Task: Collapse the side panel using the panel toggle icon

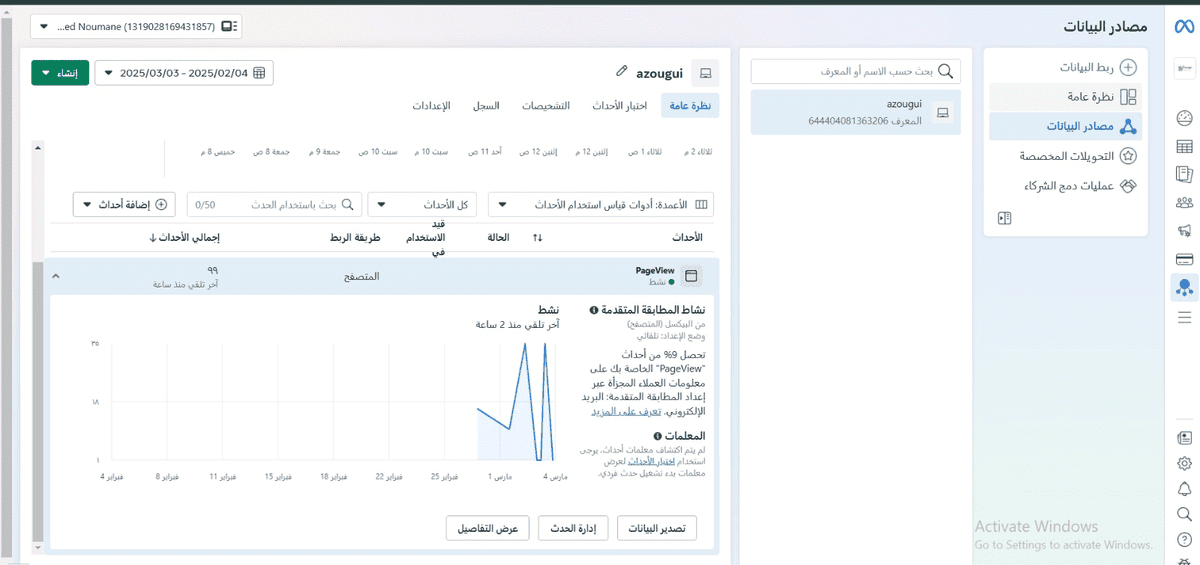Action: click(x=1005, y=218)
